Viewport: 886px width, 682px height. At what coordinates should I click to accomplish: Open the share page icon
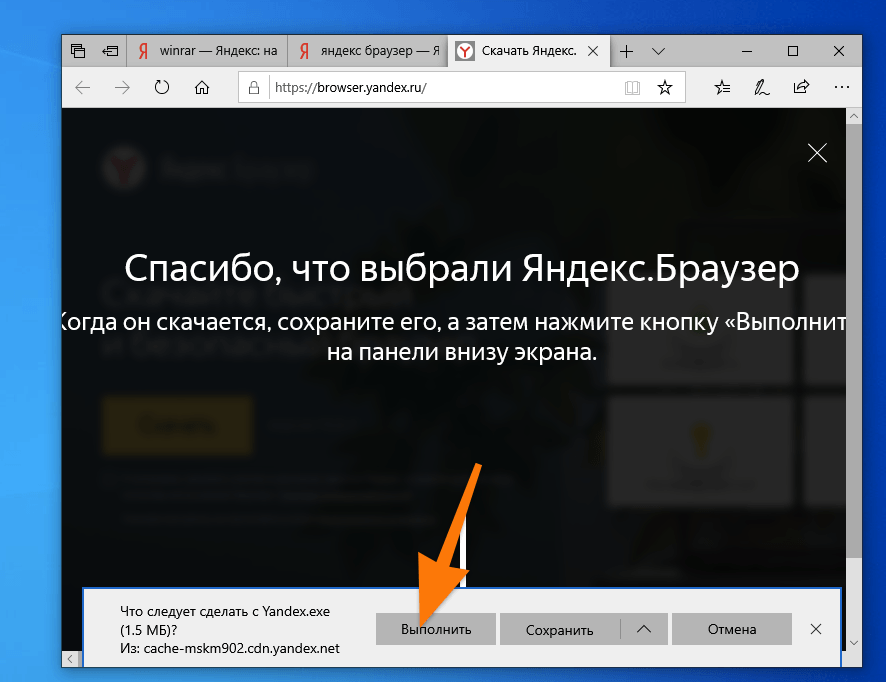click(801, 87)
